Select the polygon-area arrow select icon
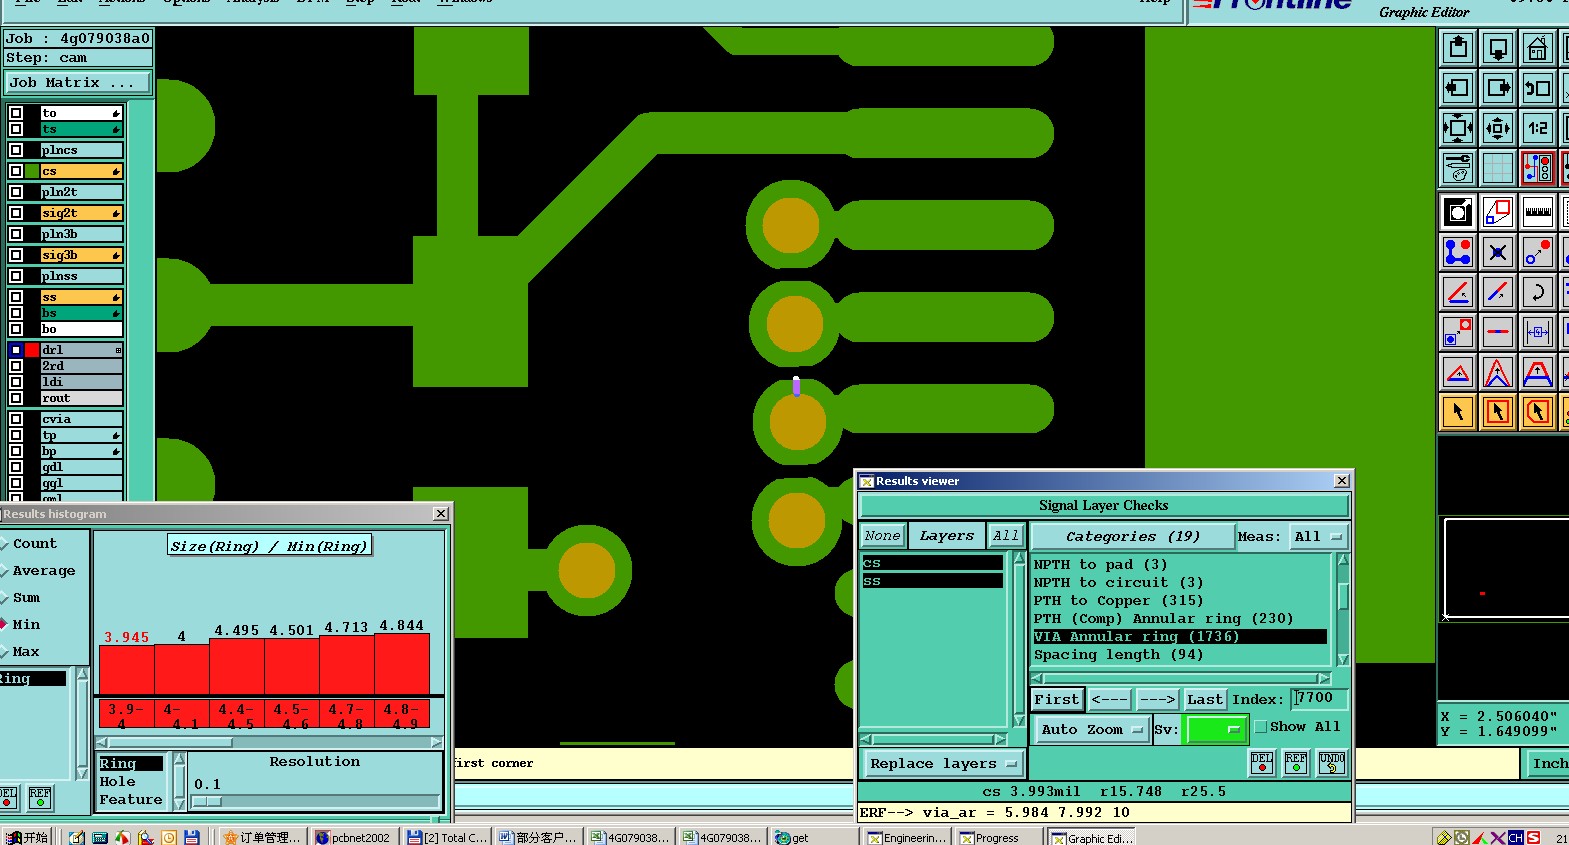The width and height of the screenshot is (1569, 845). click(x=1538, y=411)
